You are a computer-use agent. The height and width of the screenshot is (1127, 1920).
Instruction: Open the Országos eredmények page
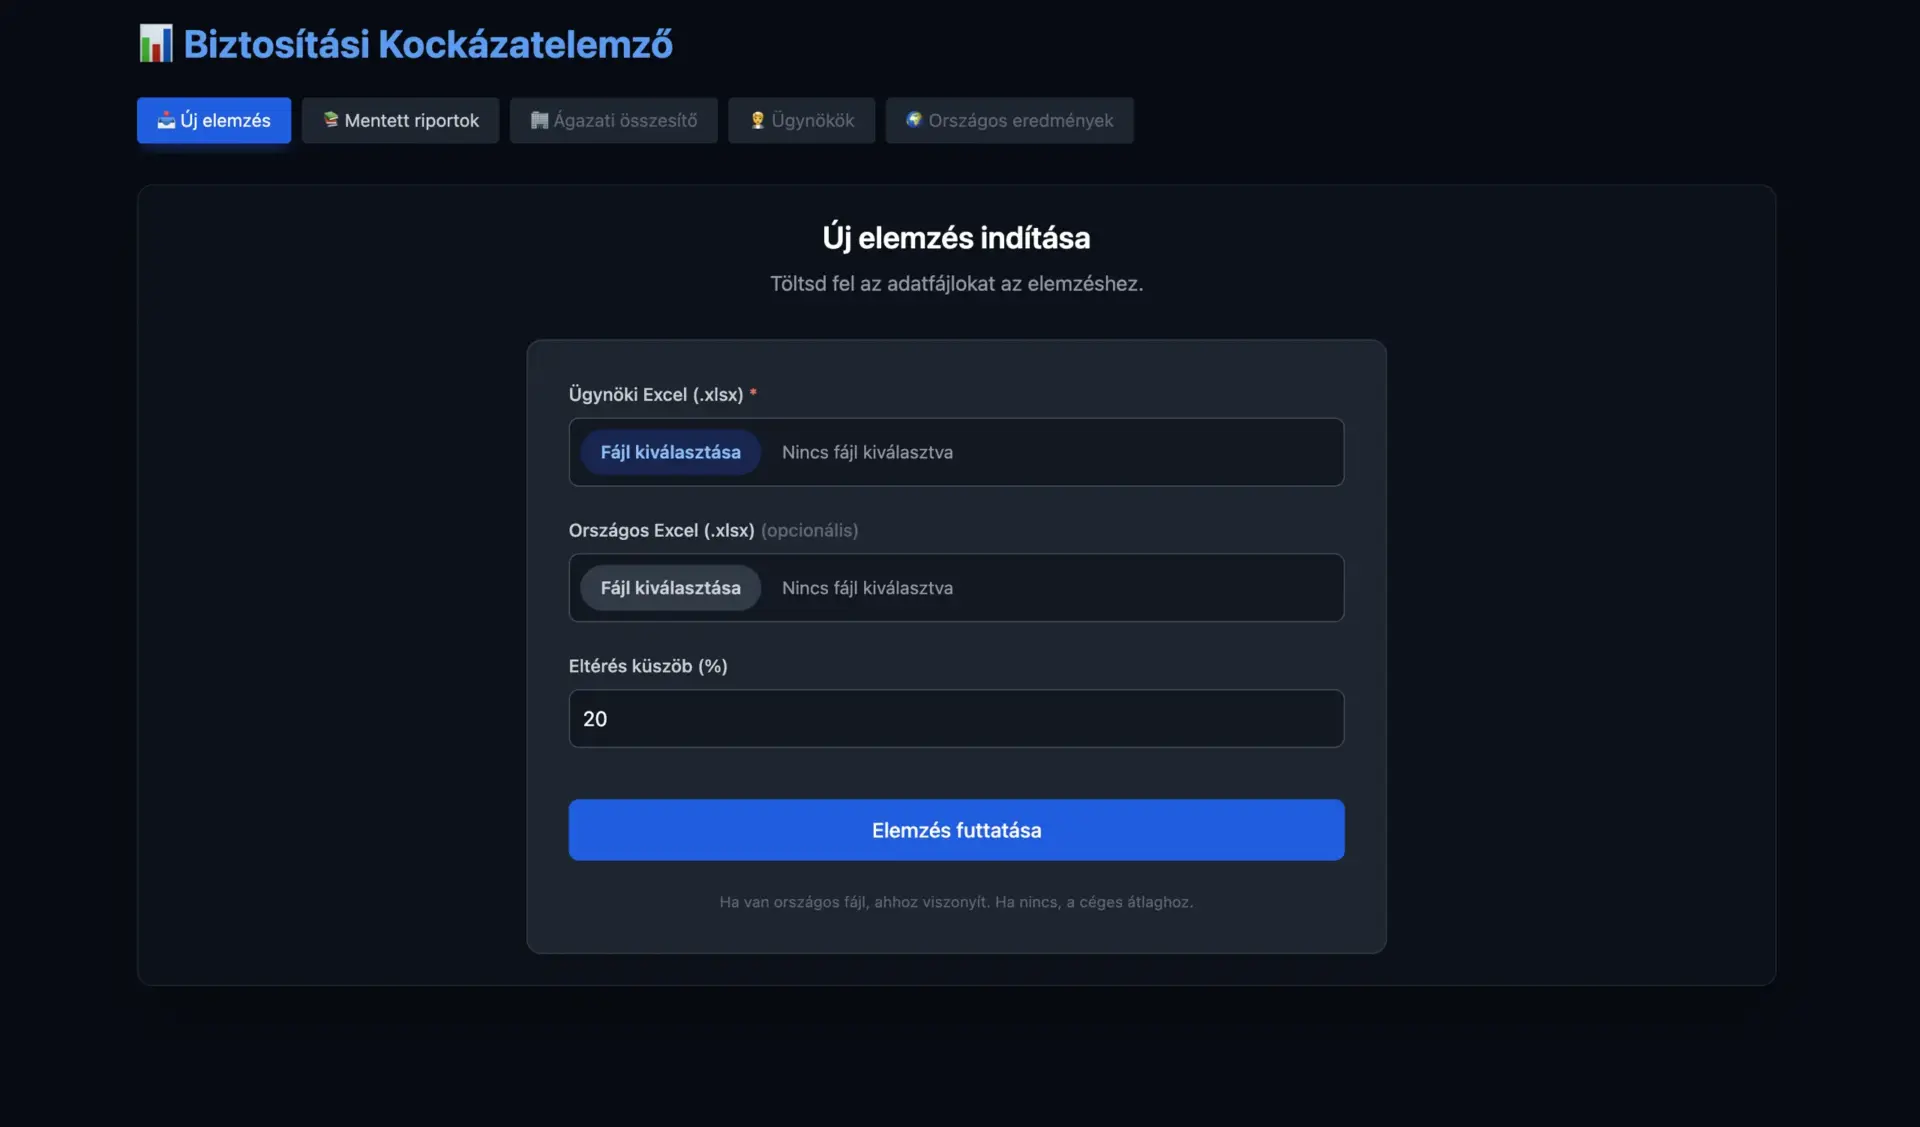[x=1009, y=120]
